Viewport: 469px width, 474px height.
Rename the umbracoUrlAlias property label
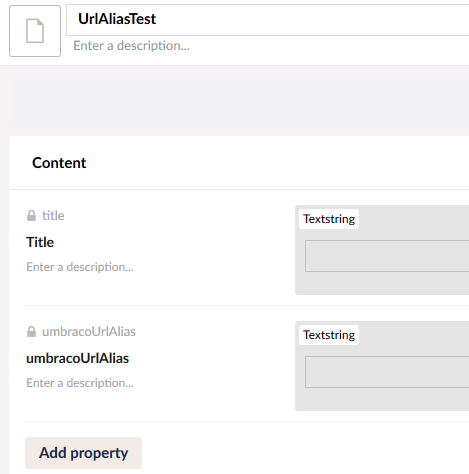coord(78,358)
